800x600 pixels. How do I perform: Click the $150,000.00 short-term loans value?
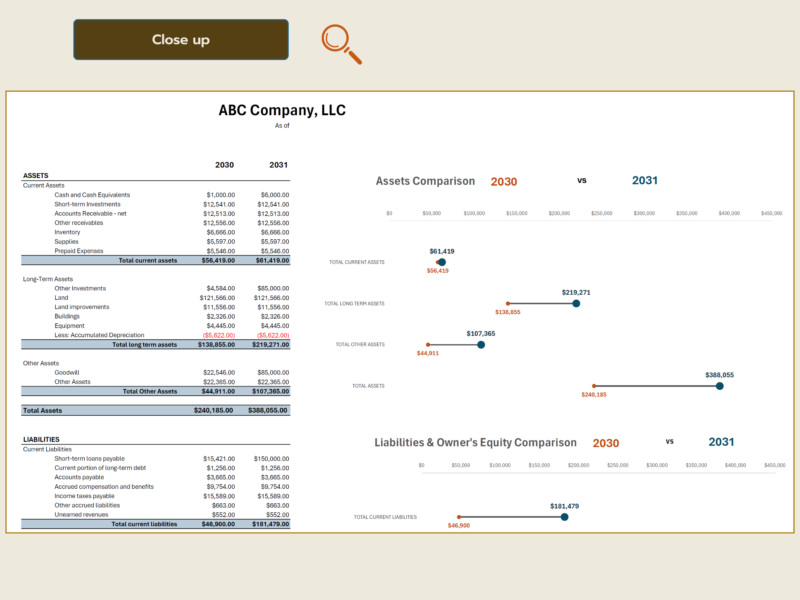tap(271, 459)
